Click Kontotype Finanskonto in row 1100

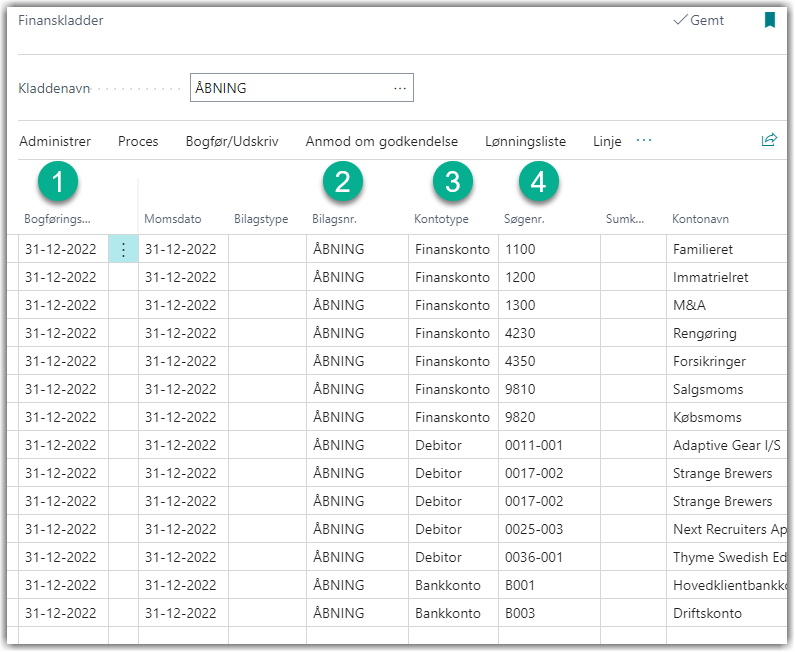tap(453, 249)
